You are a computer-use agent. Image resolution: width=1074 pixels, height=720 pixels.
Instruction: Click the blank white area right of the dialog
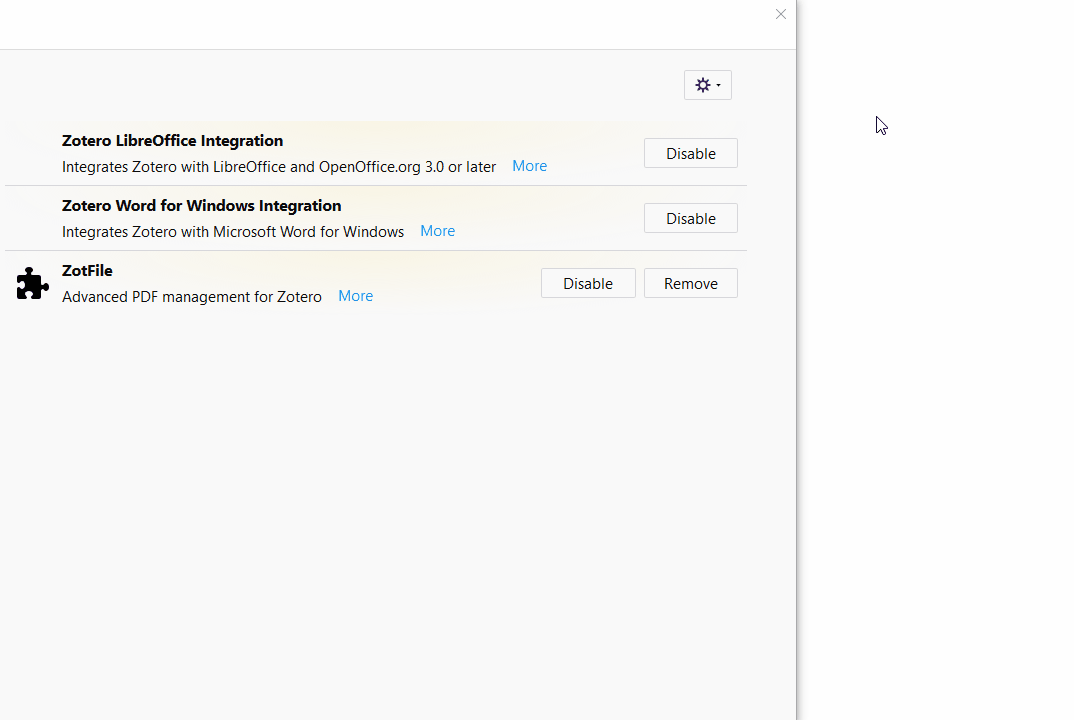pos(936,411)
